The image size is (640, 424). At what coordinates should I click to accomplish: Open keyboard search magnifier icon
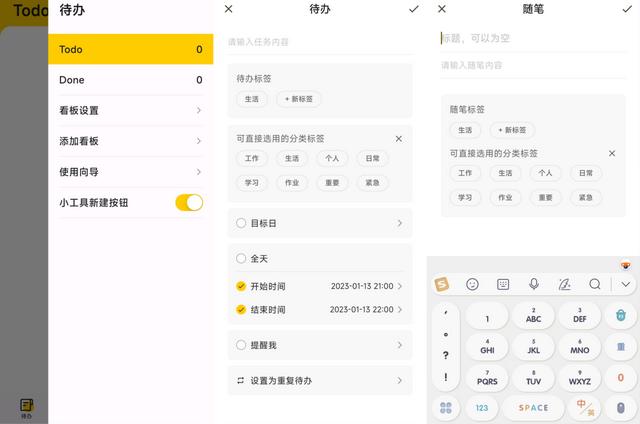coord(595,284)
